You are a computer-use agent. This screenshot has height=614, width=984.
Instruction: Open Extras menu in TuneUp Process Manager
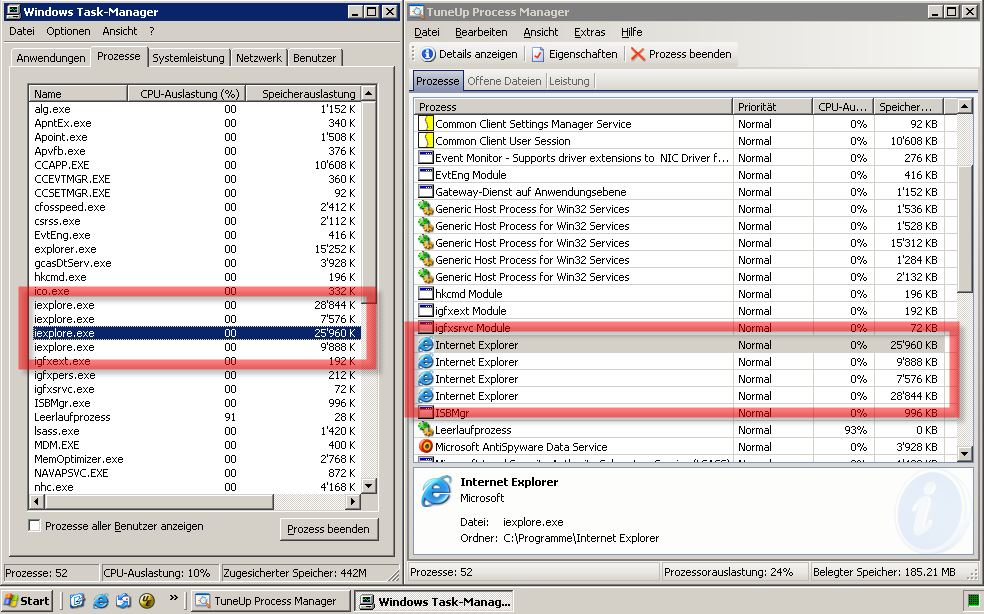[589, 32]
